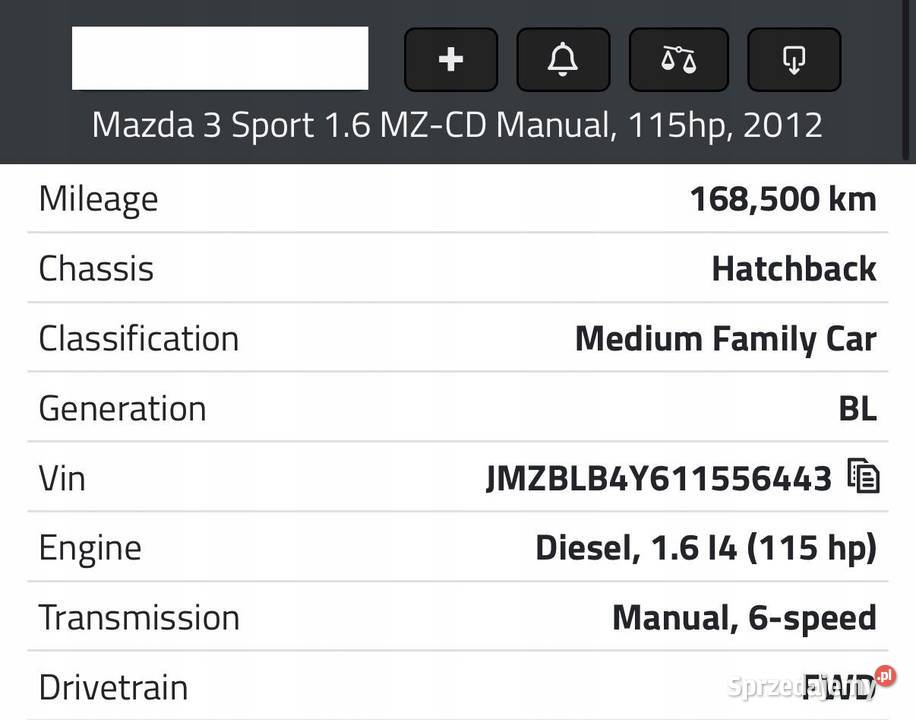Click the Mileage value 168,500 km
Screen dimensions: 916x720
(x=783, y=199)
